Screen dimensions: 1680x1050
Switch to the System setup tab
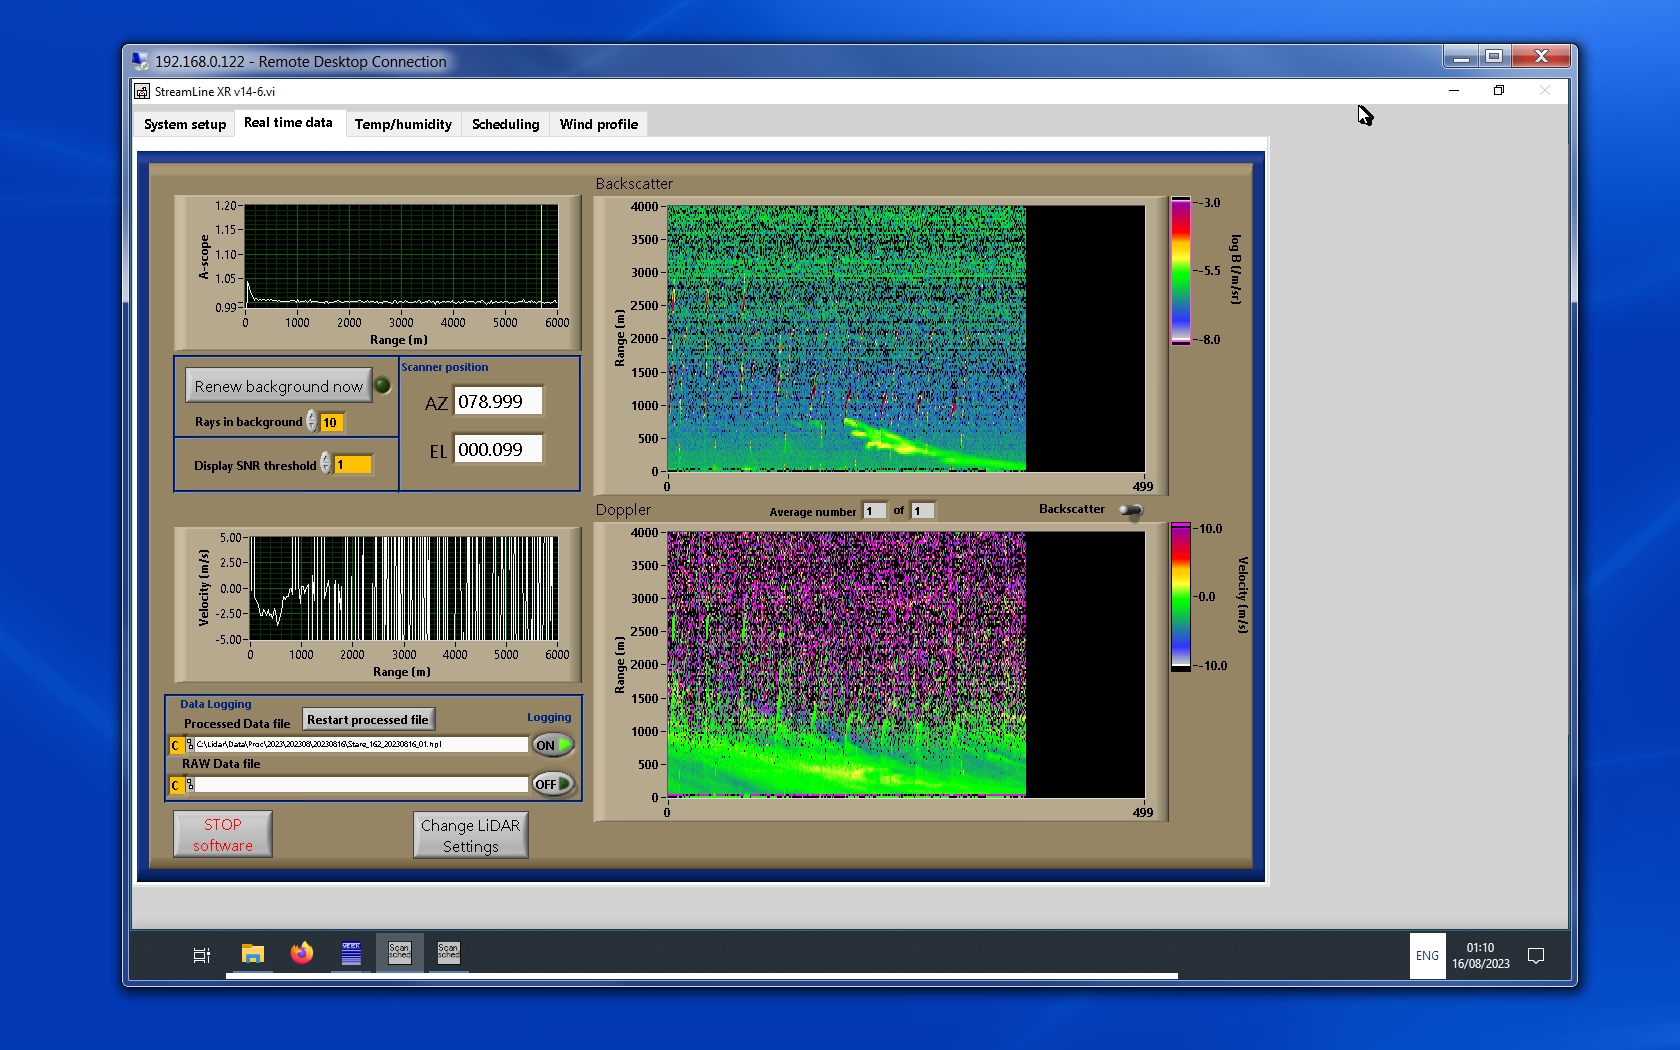pos(185,124)
